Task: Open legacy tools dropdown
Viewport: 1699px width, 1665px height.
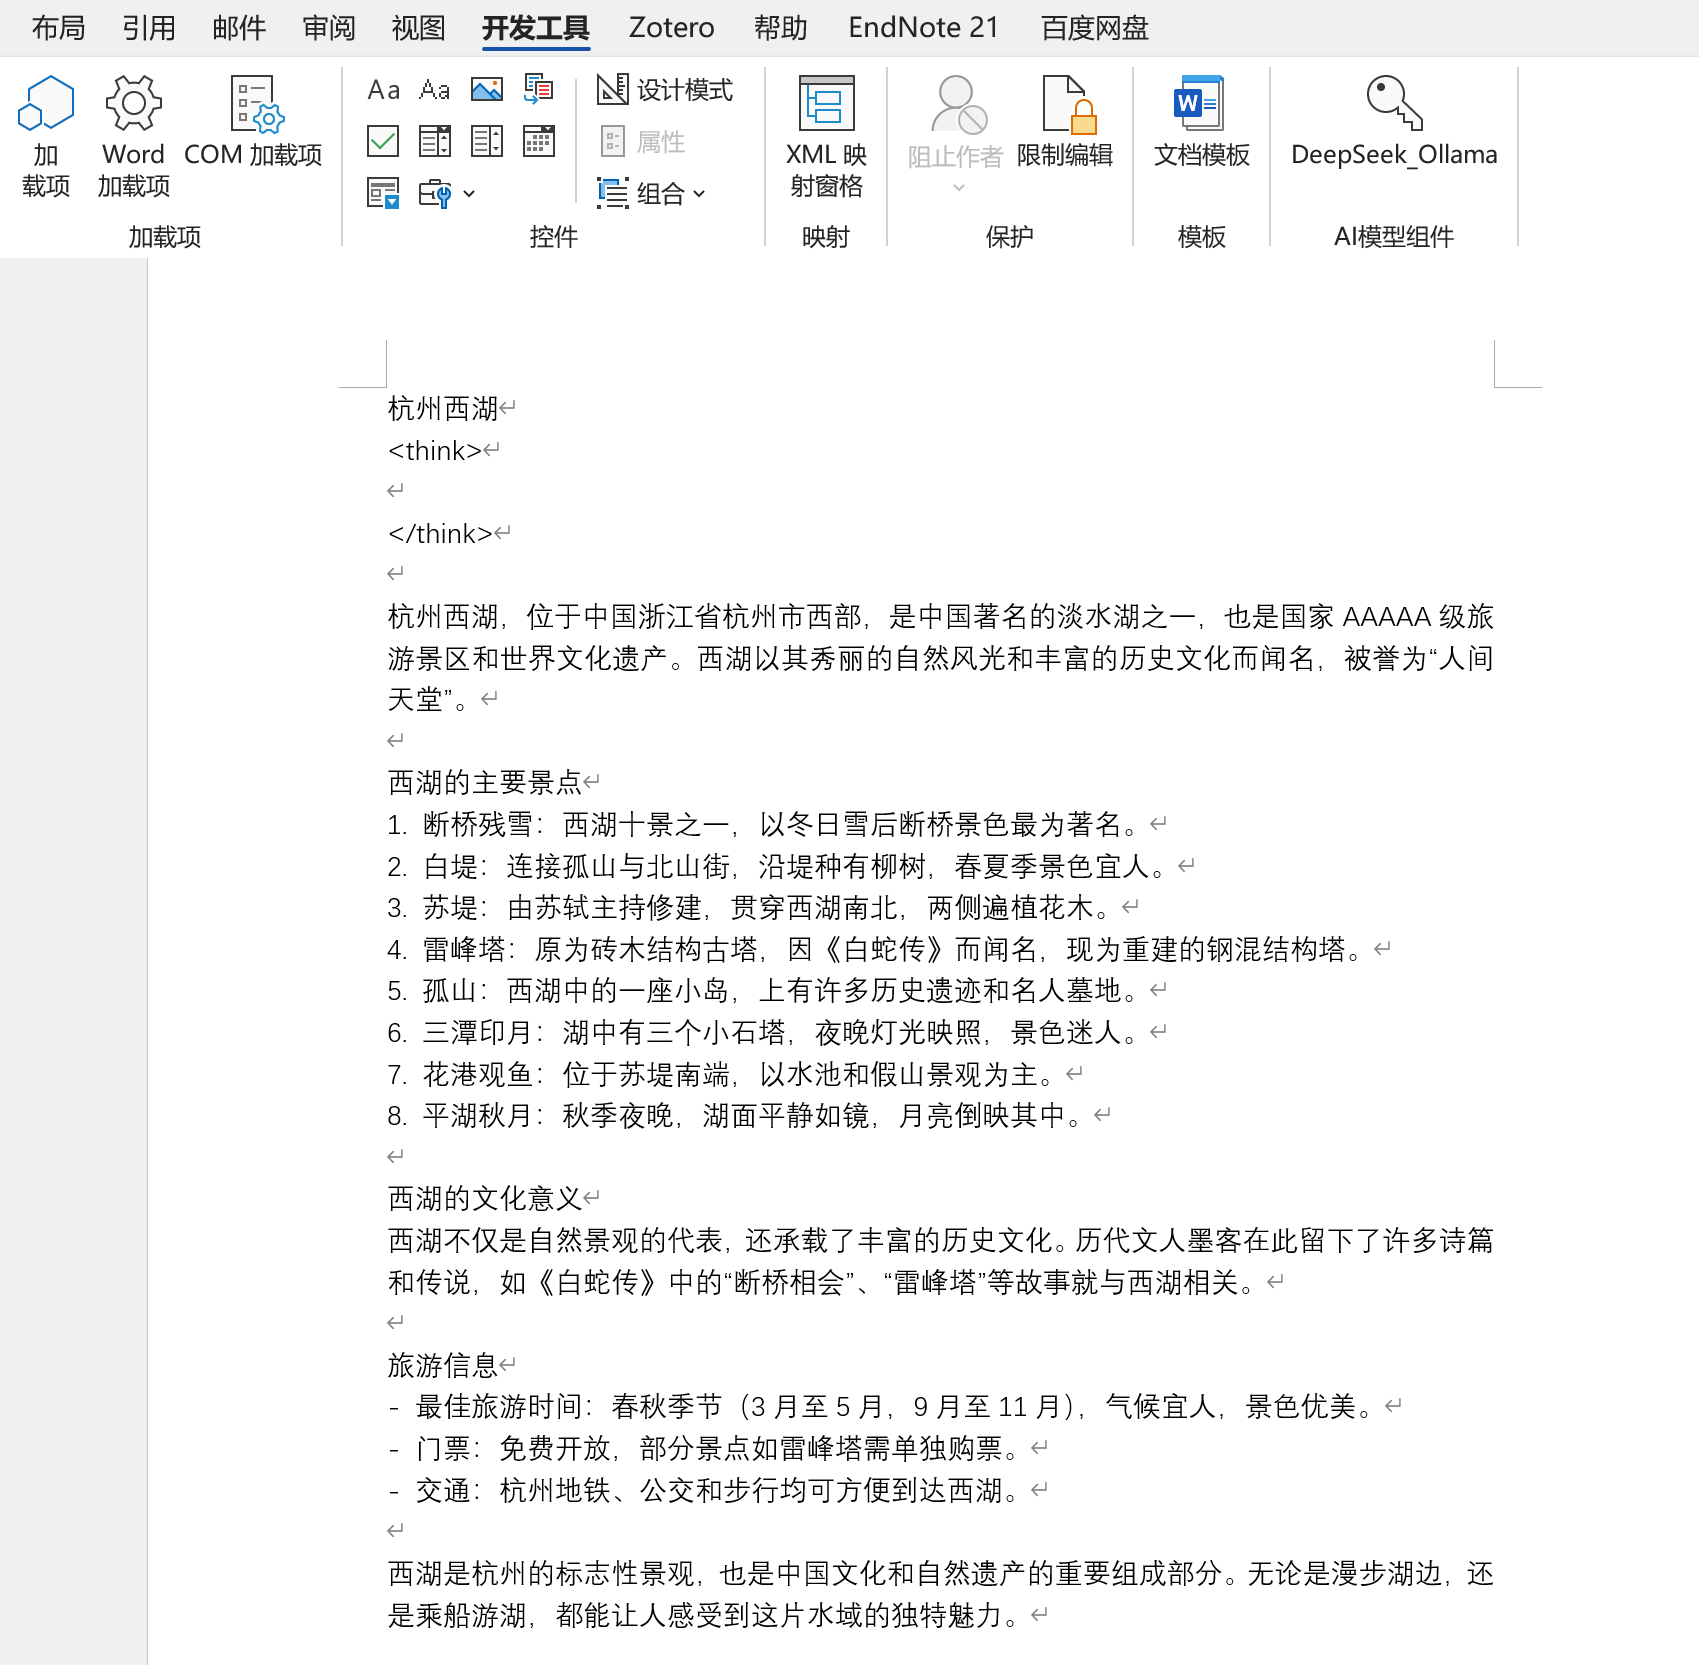Action: tap(446, 193)
